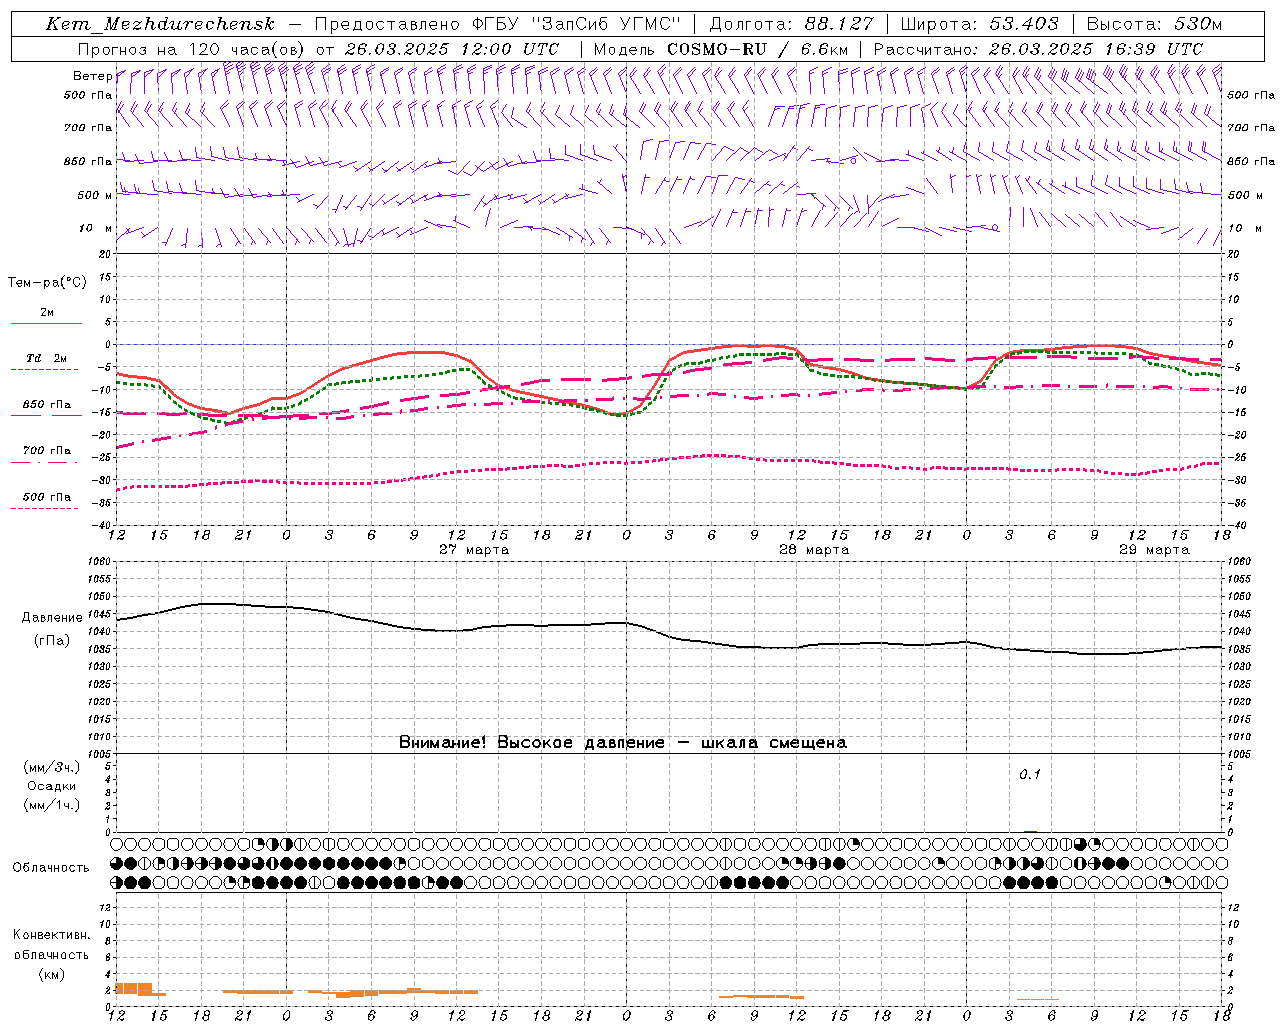This screenshot has width=1280, height=1024.
Task: Click the text "Прогноз на 120 часа(ов)"
Action: [x=192, y=49]
